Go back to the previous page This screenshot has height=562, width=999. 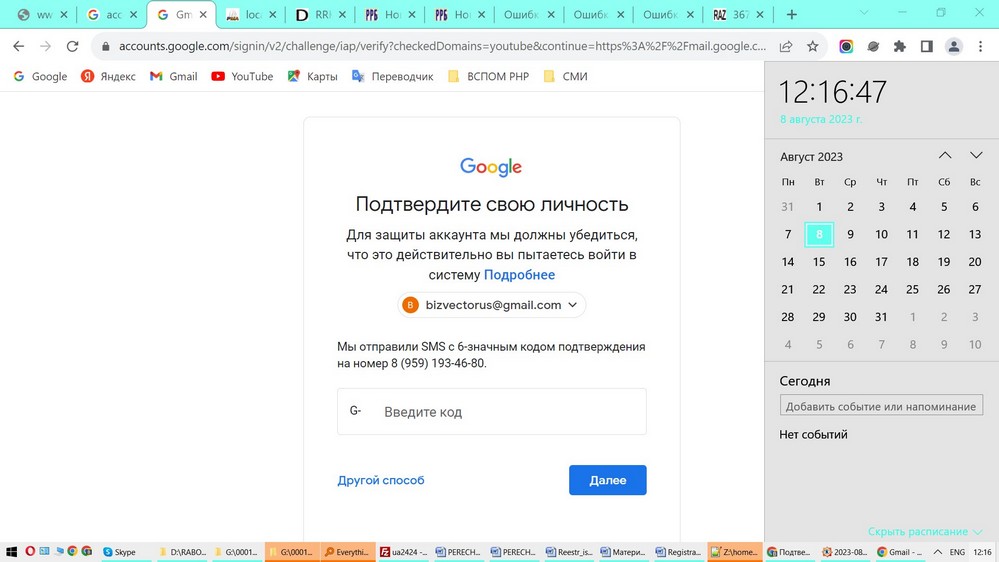18,46
